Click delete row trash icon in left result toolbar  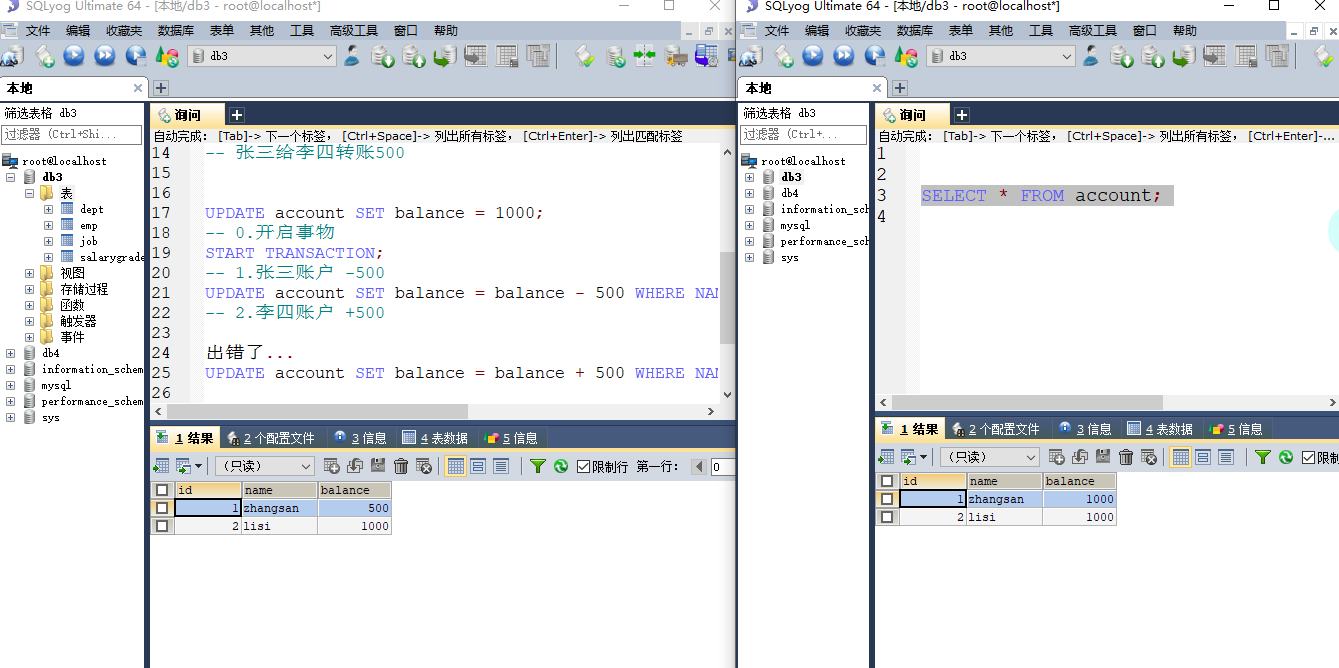coord(401,466)
